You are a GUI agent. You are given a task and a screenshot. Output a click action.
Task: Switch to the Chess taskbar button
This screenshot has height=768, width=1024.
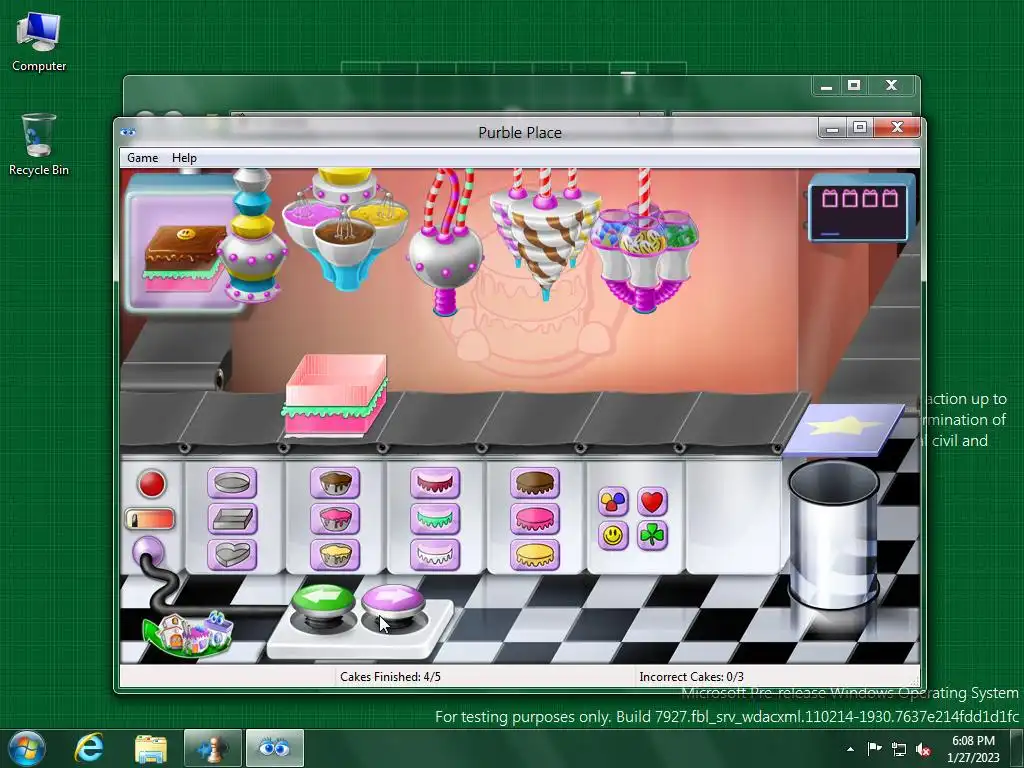point(213,748)
